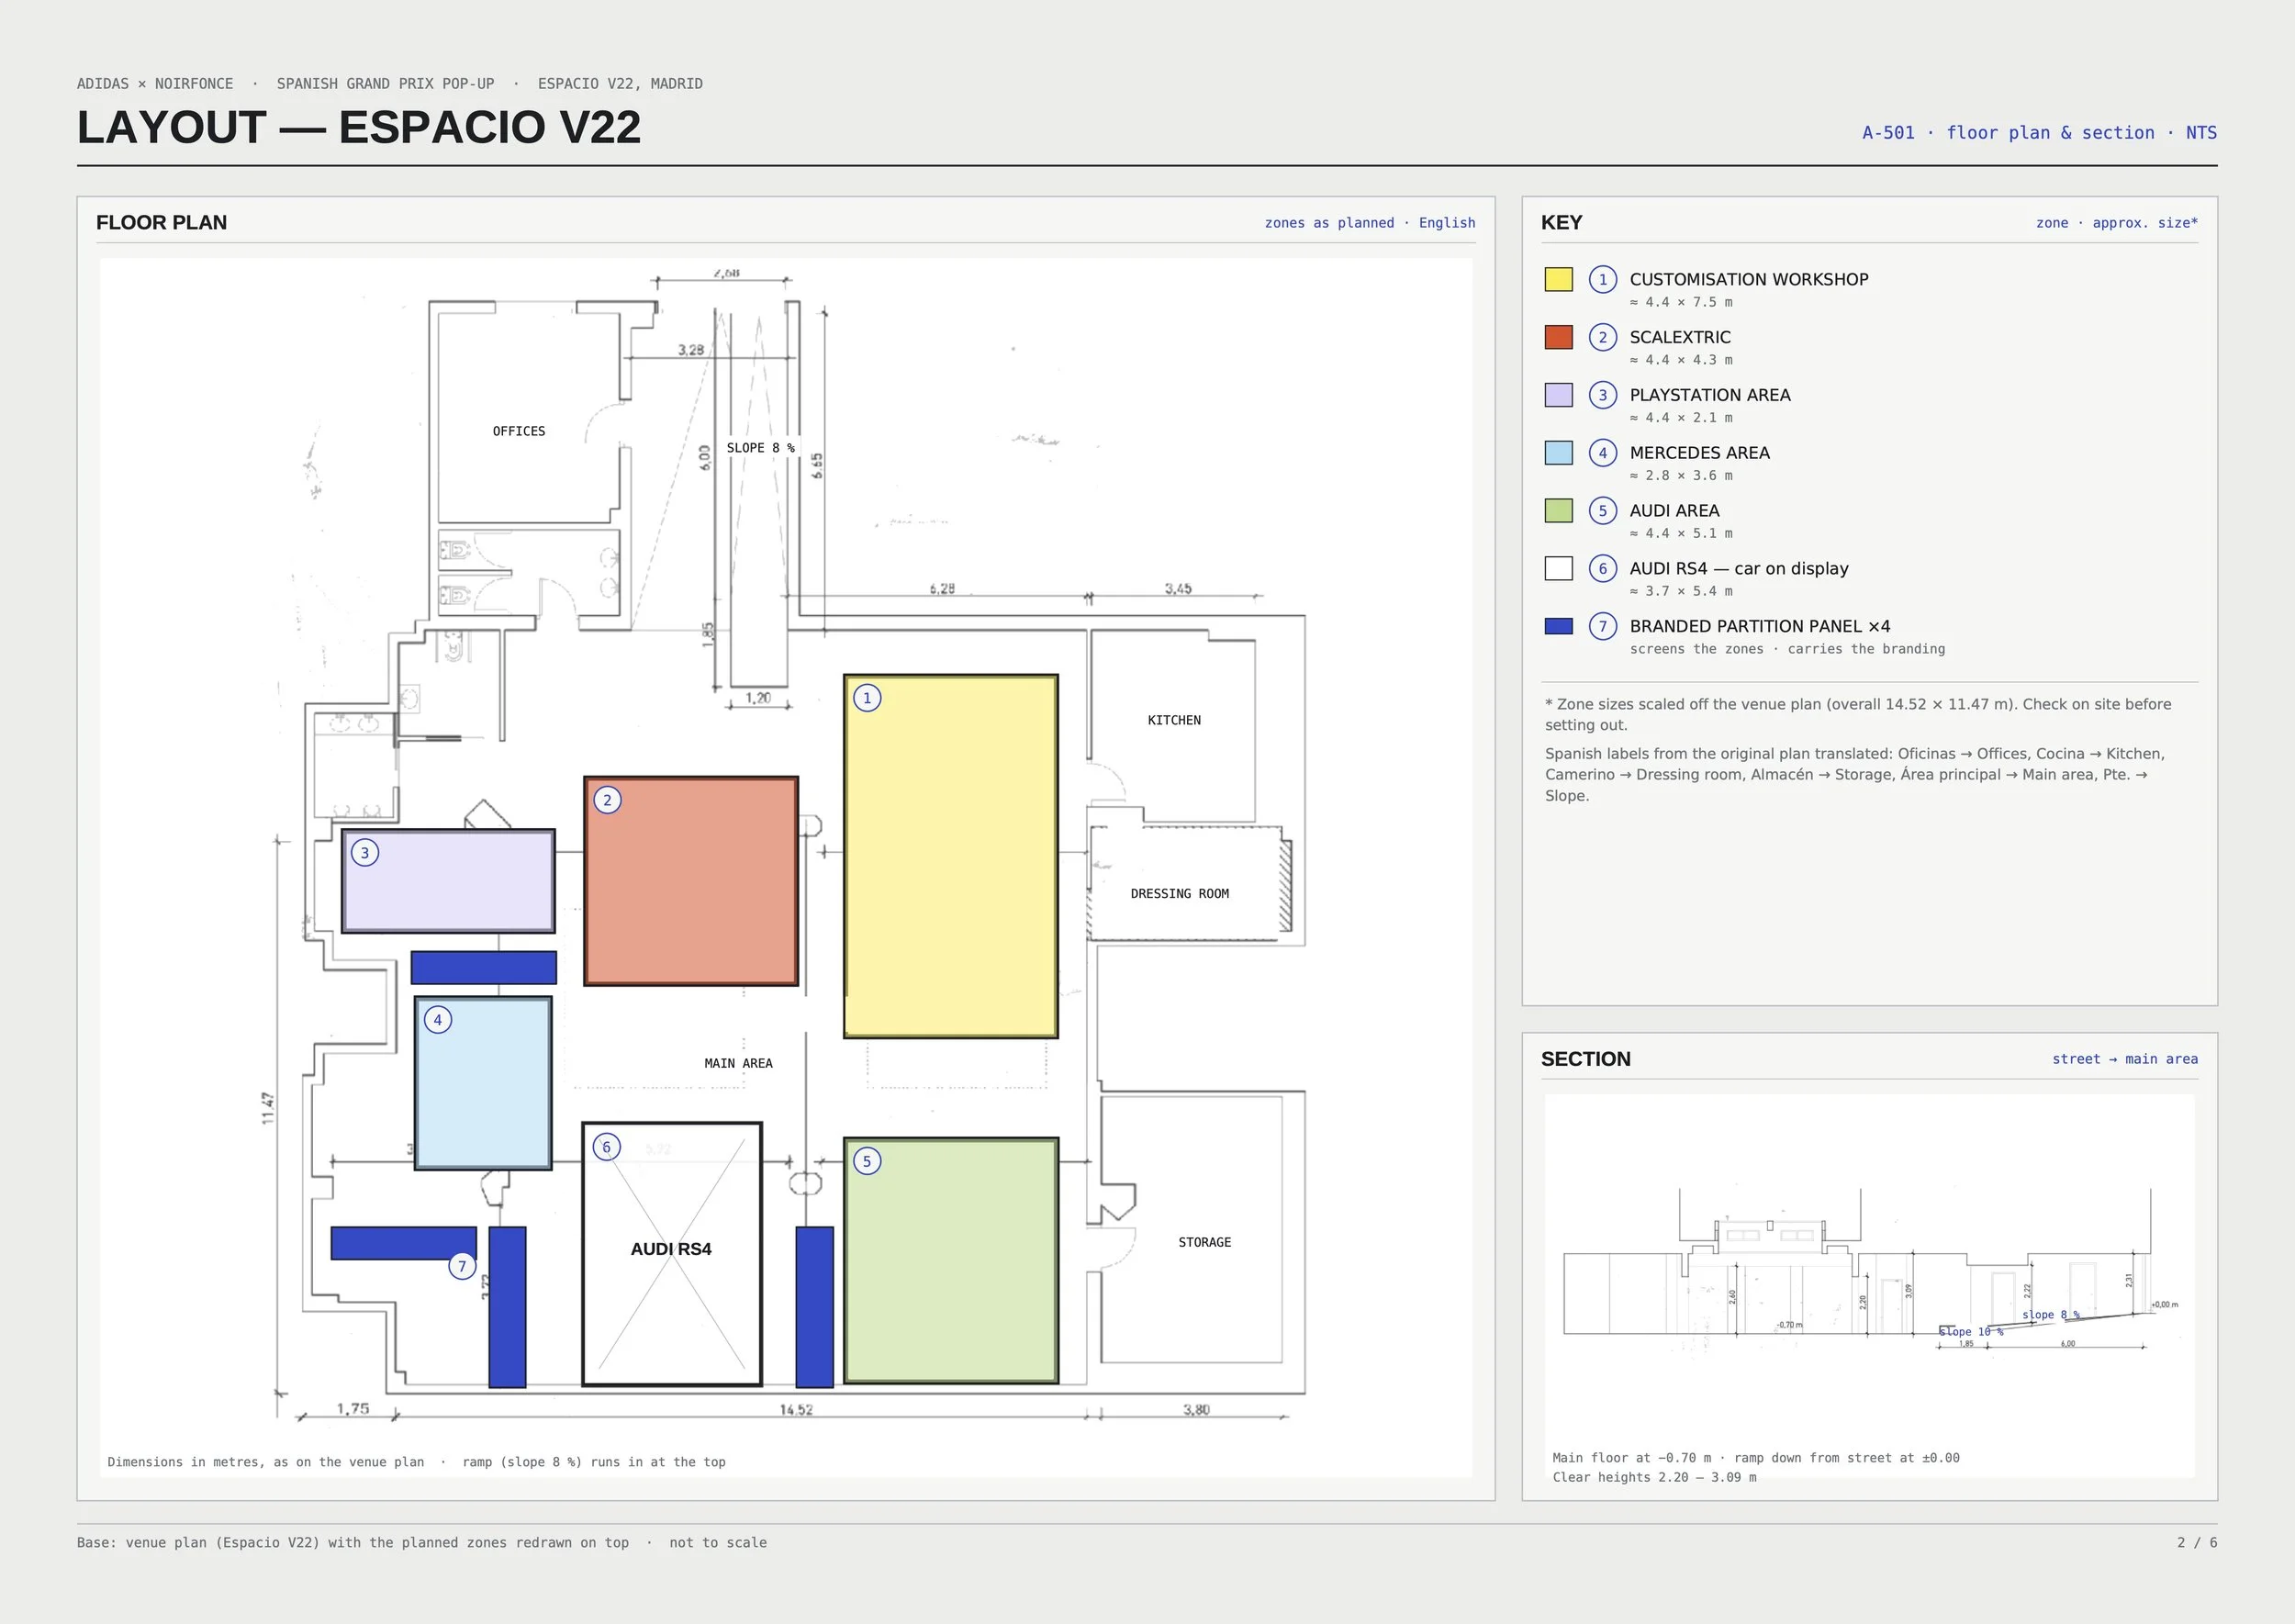This screenshot has height=1624, width=2295.
Task: Click the BRANDED PARTITION PANEL ×4 key entry
Action: tap(1760, 626)
